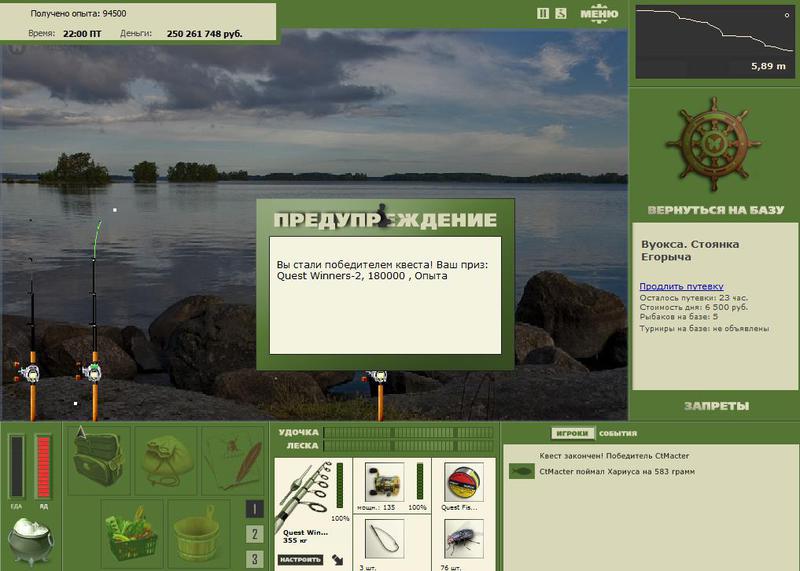Click the time value 22:00 ПТ
Image resolution: width=800 pixels, height=571 pixels.
(82, 34)
